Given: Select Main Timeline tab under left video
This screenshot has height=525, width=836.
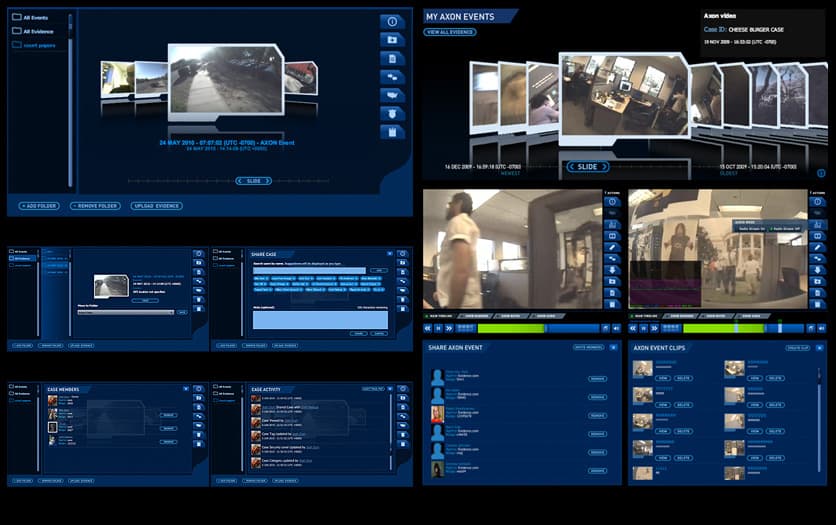Looking at the screenshot, I should coord(439,316).
